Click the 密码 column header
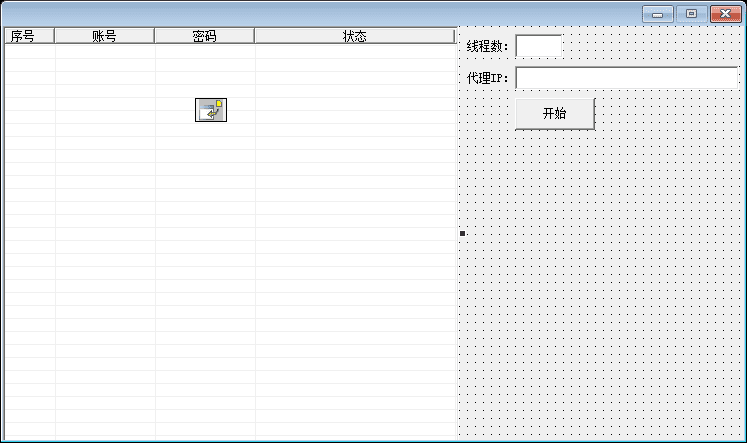747x443 pixels. point(204,36)
